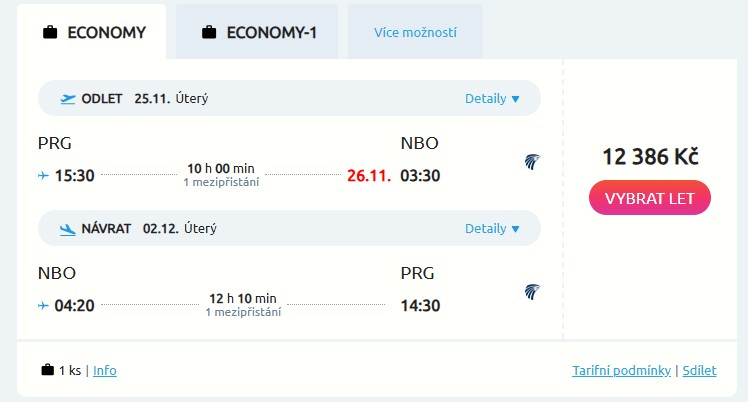Click the airline logo for return flight
Image resolution: width=748 pixels, height=402 pixels.
533,292
